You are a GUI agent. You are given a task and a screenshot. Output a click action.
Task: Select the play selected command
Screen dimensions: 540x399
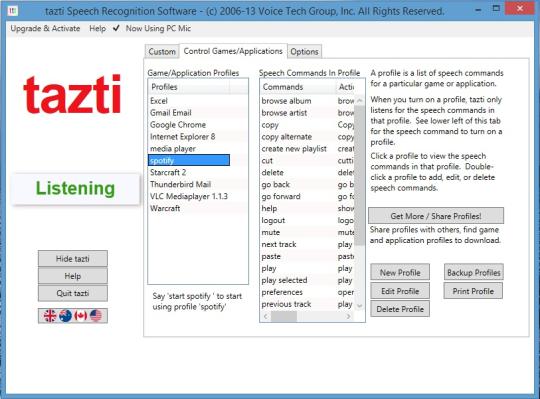point(307,280)
